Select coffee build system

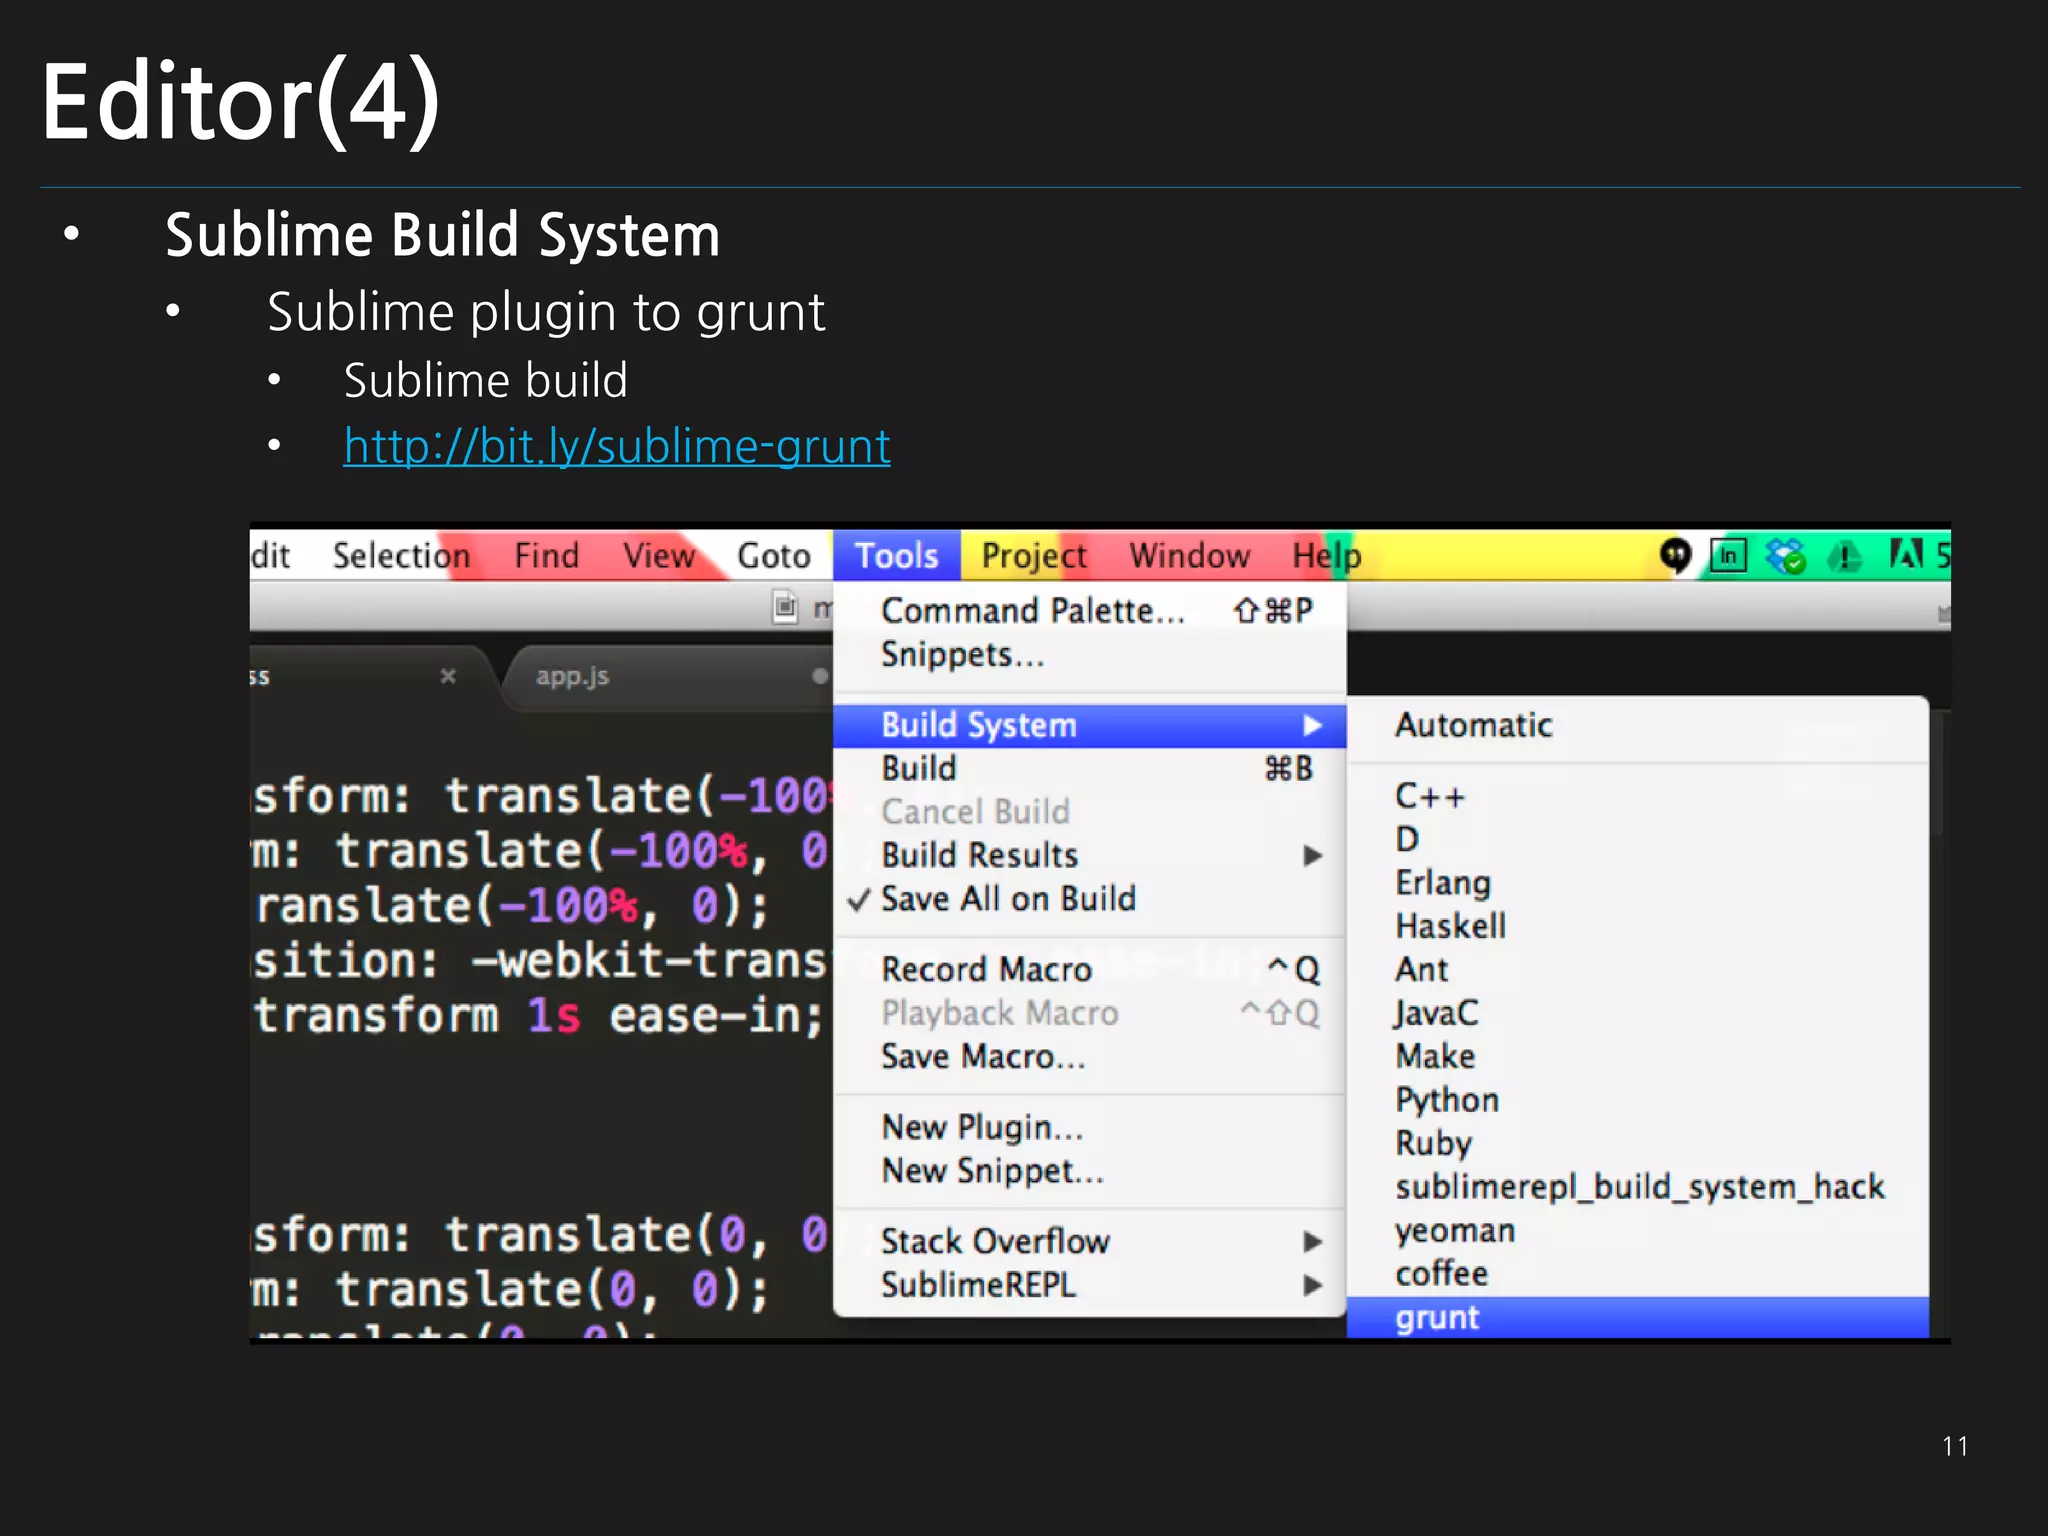click(x=1638, y=1274)
